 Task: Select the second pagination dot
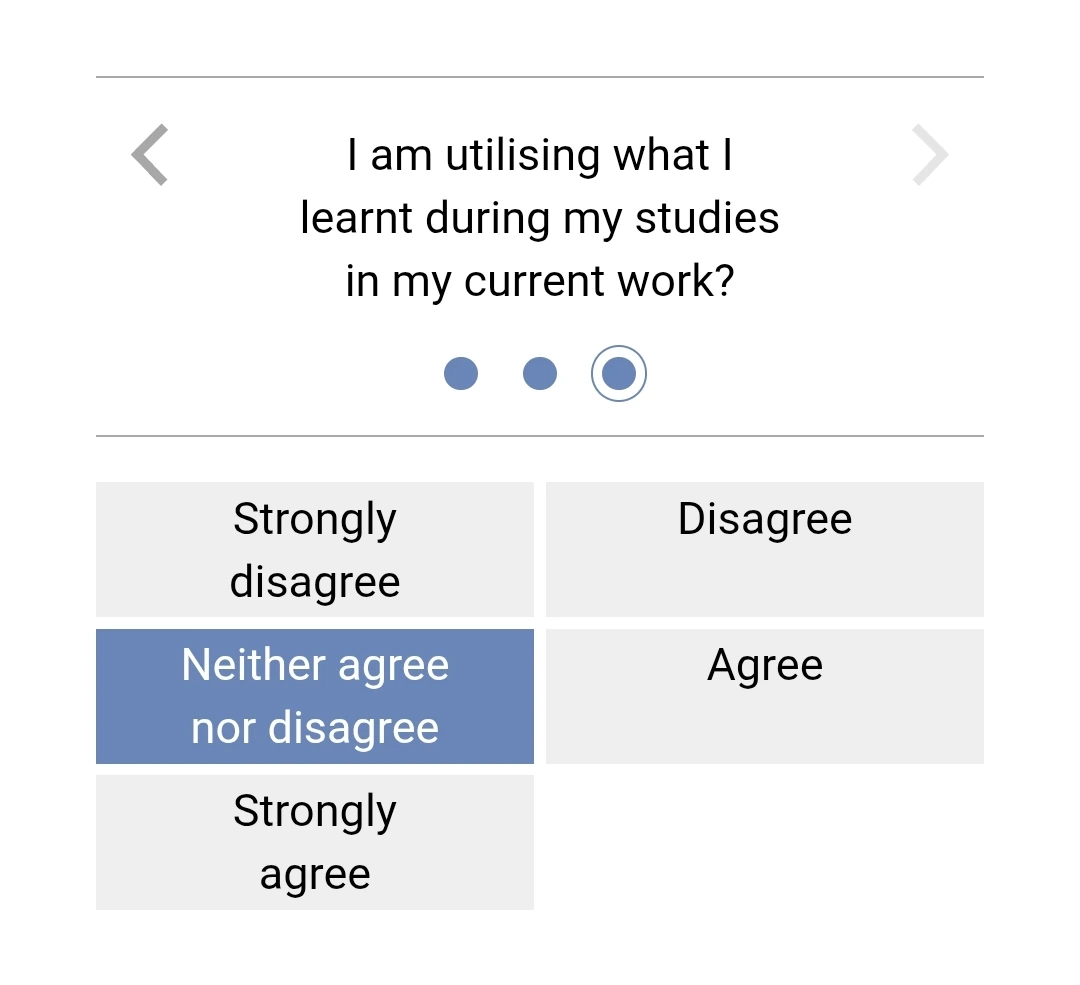pos(540,374)
